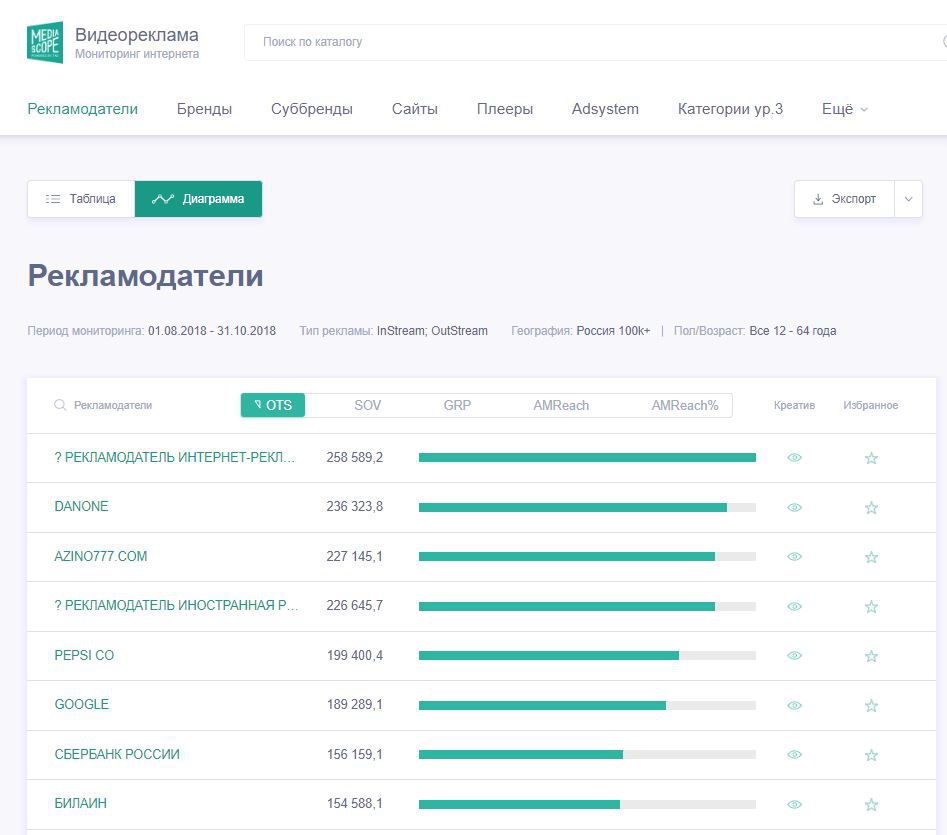Viewport: 947px width, 835px height.
Task: Open the Плееры tab
Action: tap(504, 109)
